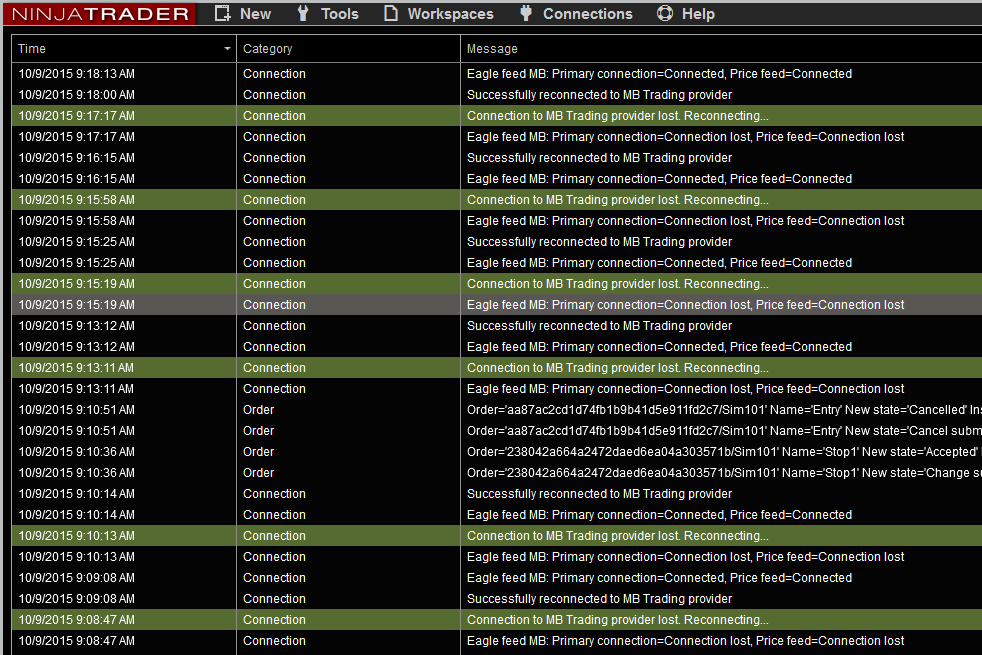Click Order category at 9:10:51 AM Cancelled row

[x=258, y=410]
